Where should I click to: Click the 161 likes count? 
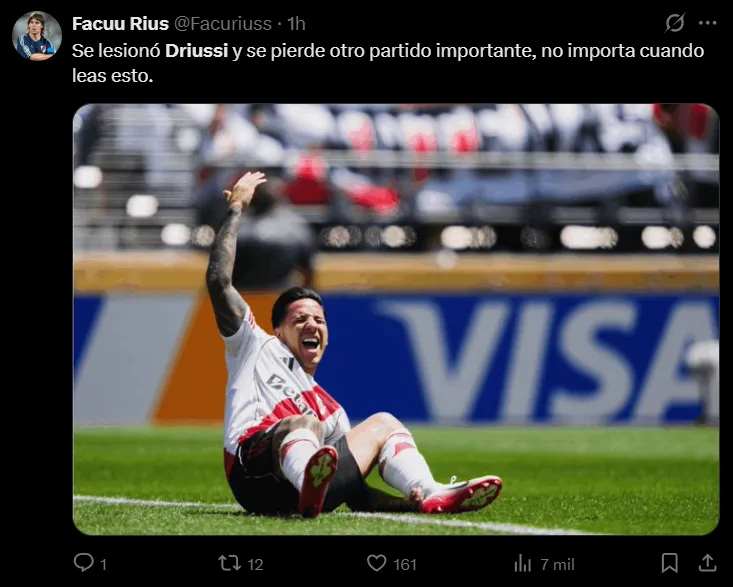coord(405,565)
